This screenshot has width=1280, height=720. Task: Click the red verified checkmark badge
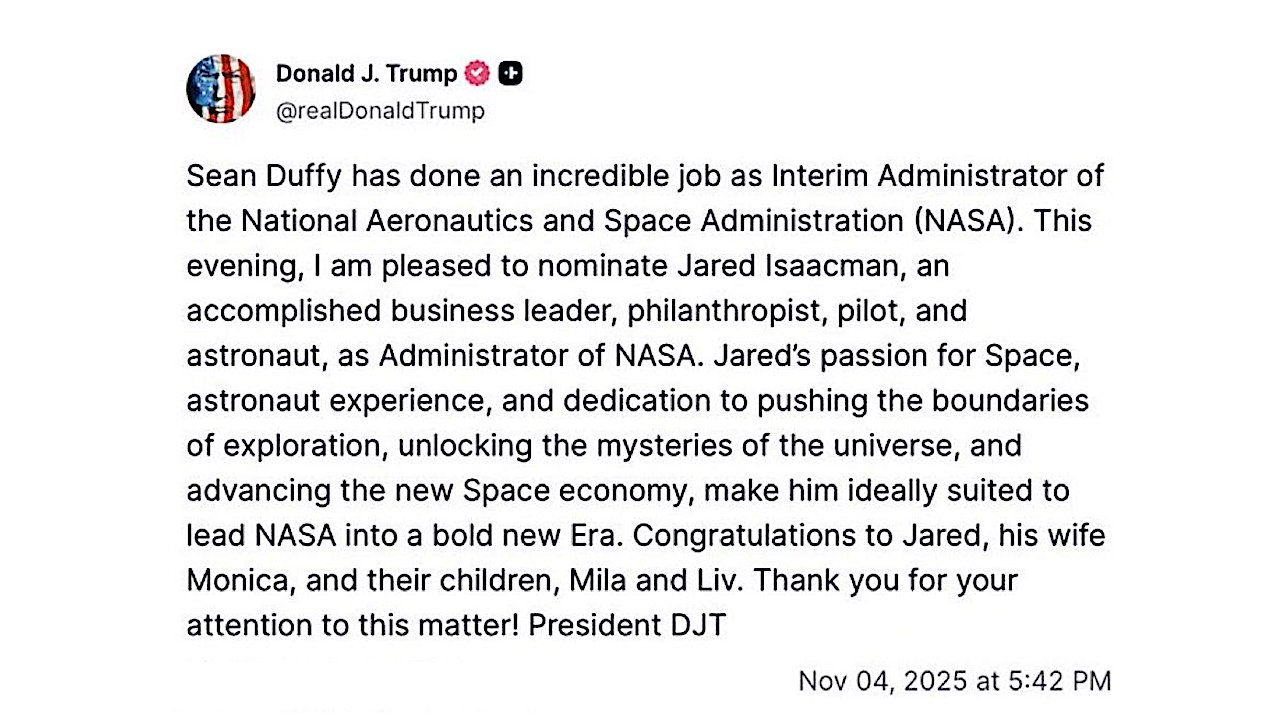(479, 73)
